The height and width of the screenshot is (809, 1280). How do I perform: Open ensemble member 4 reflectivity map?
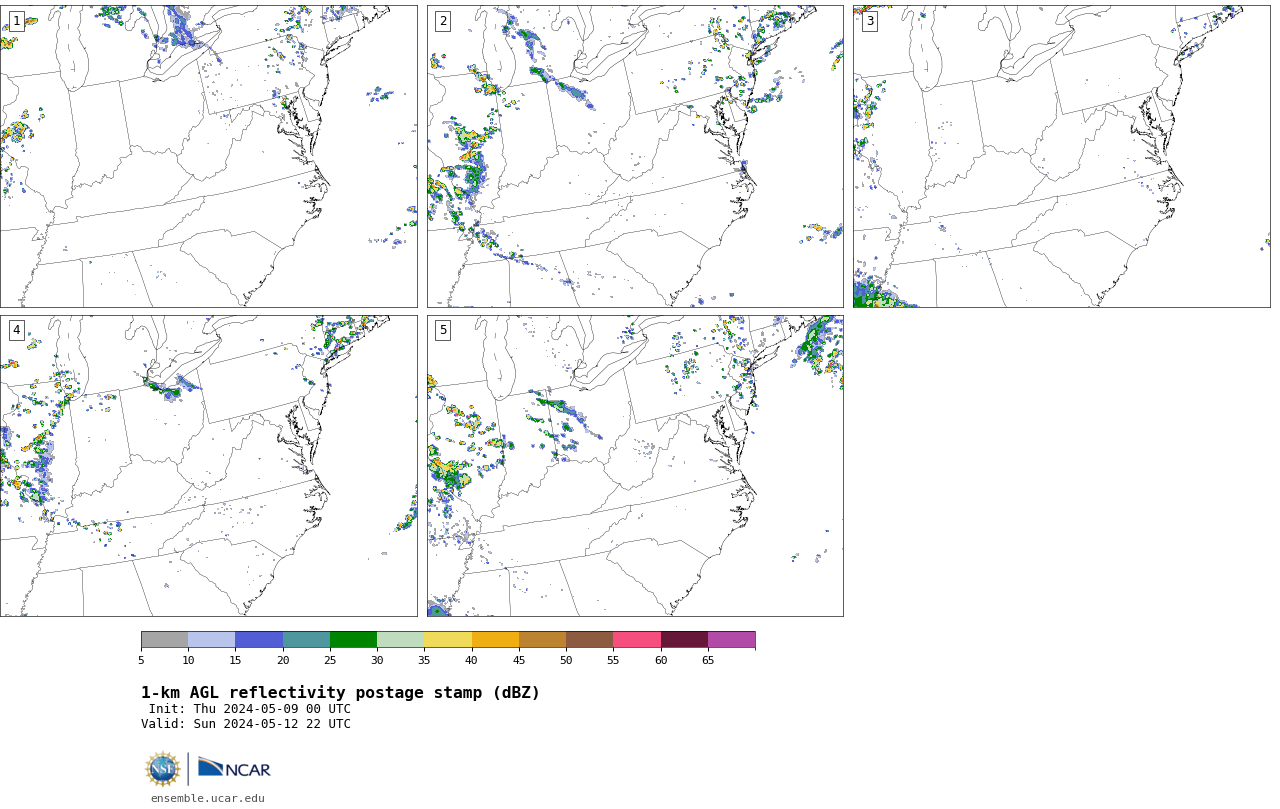[x=208, y=466]
